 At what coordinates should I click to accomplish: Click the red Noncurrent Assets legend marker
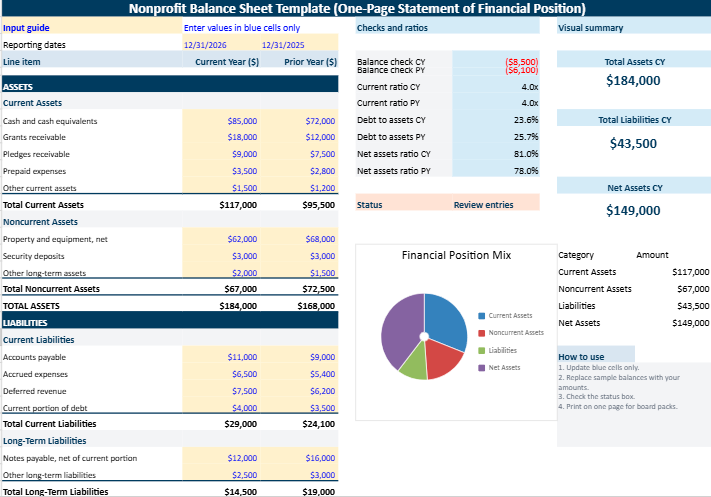pyautogui.click(x=482, y=332)
